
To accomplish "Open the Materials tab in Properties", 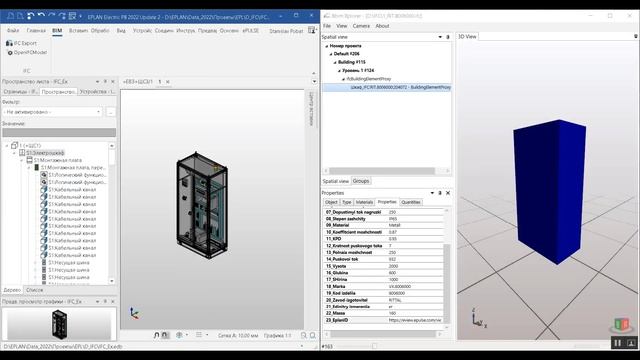I will pos(364,202).
